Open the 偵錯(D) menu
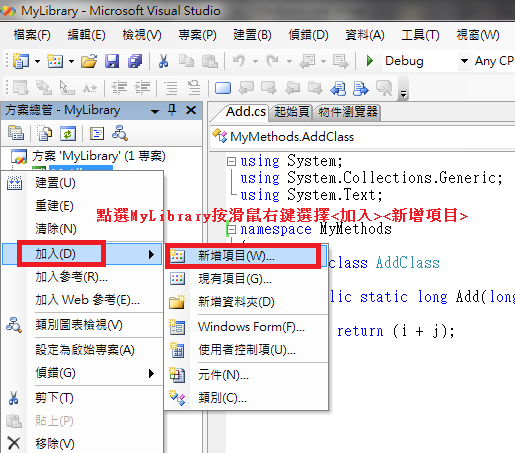 tap(308, 35)
